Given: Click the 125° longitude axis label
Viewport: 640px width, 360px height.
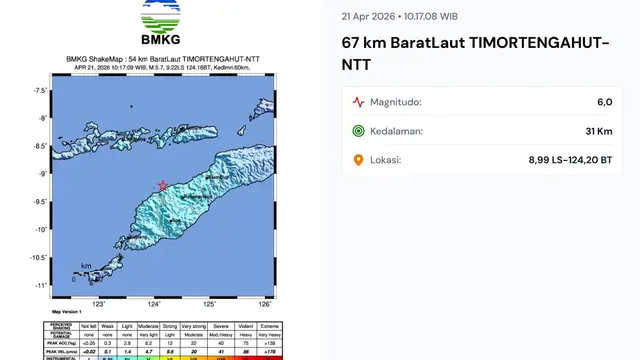Looking at the screenshot, I should coord(209,304).
